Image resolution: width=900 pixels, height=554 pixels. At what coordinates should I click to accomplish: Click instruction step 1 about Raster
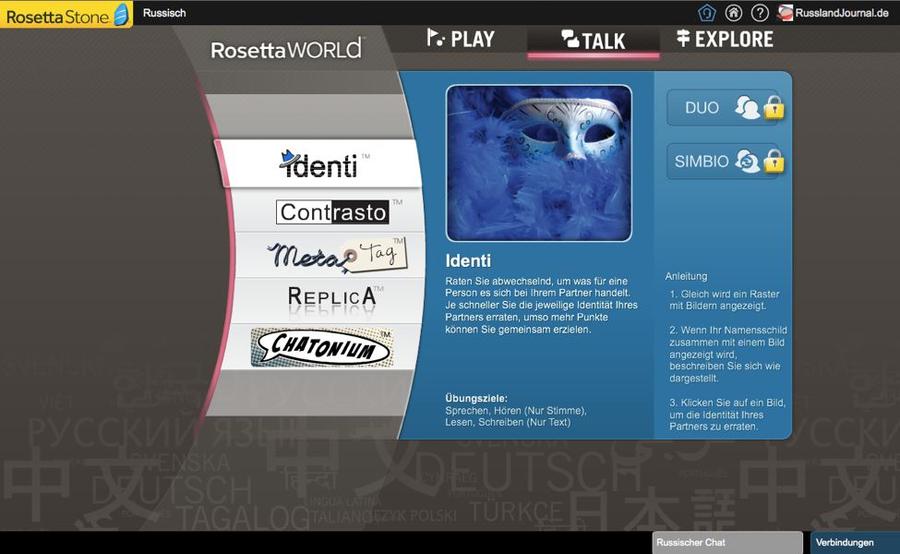[x=724, y=300]
